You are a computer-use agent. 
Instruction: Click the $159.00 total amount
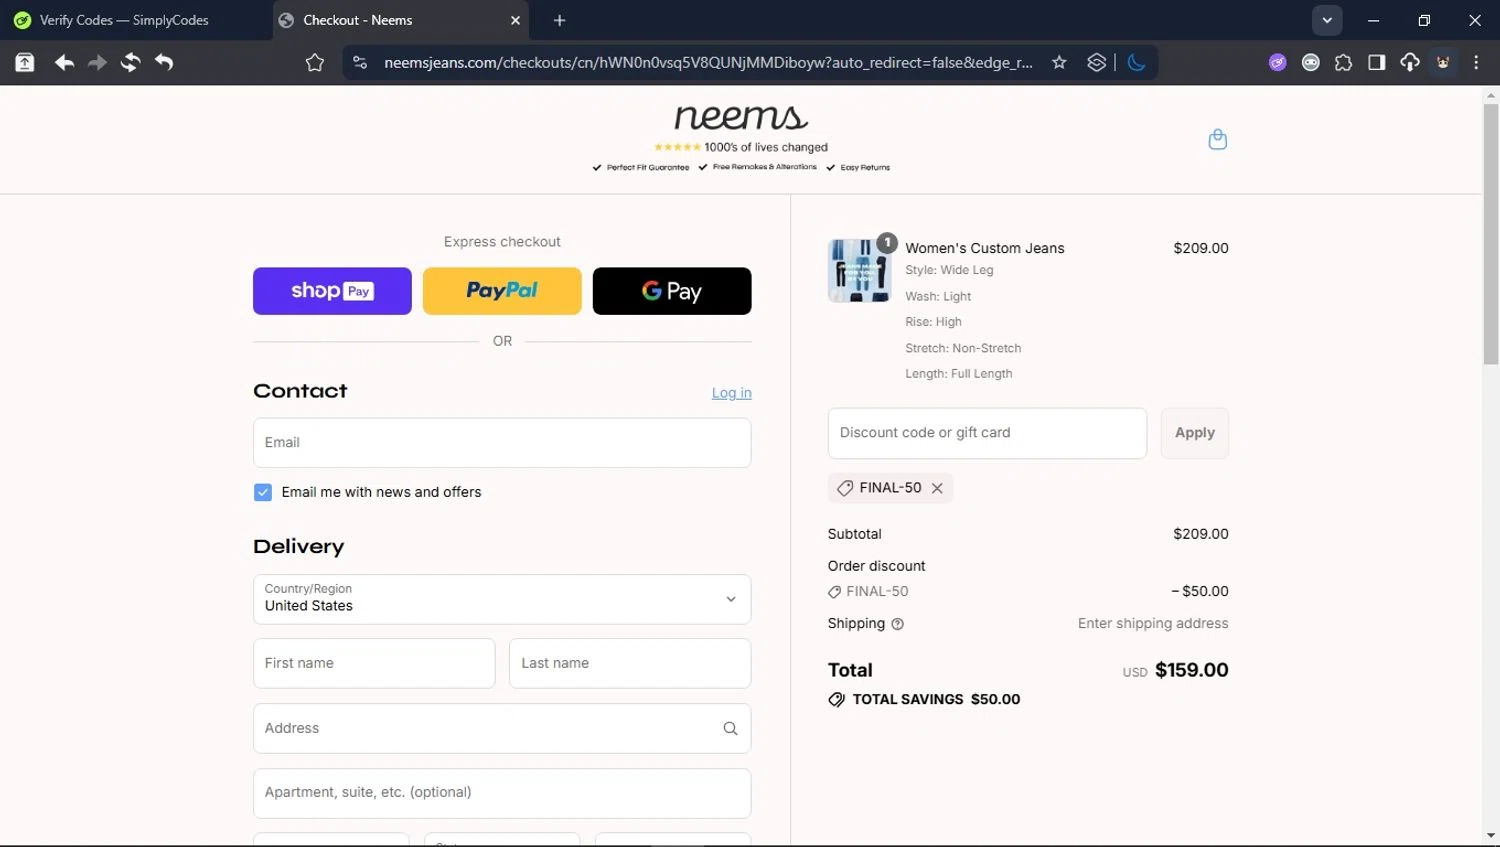1191,670
